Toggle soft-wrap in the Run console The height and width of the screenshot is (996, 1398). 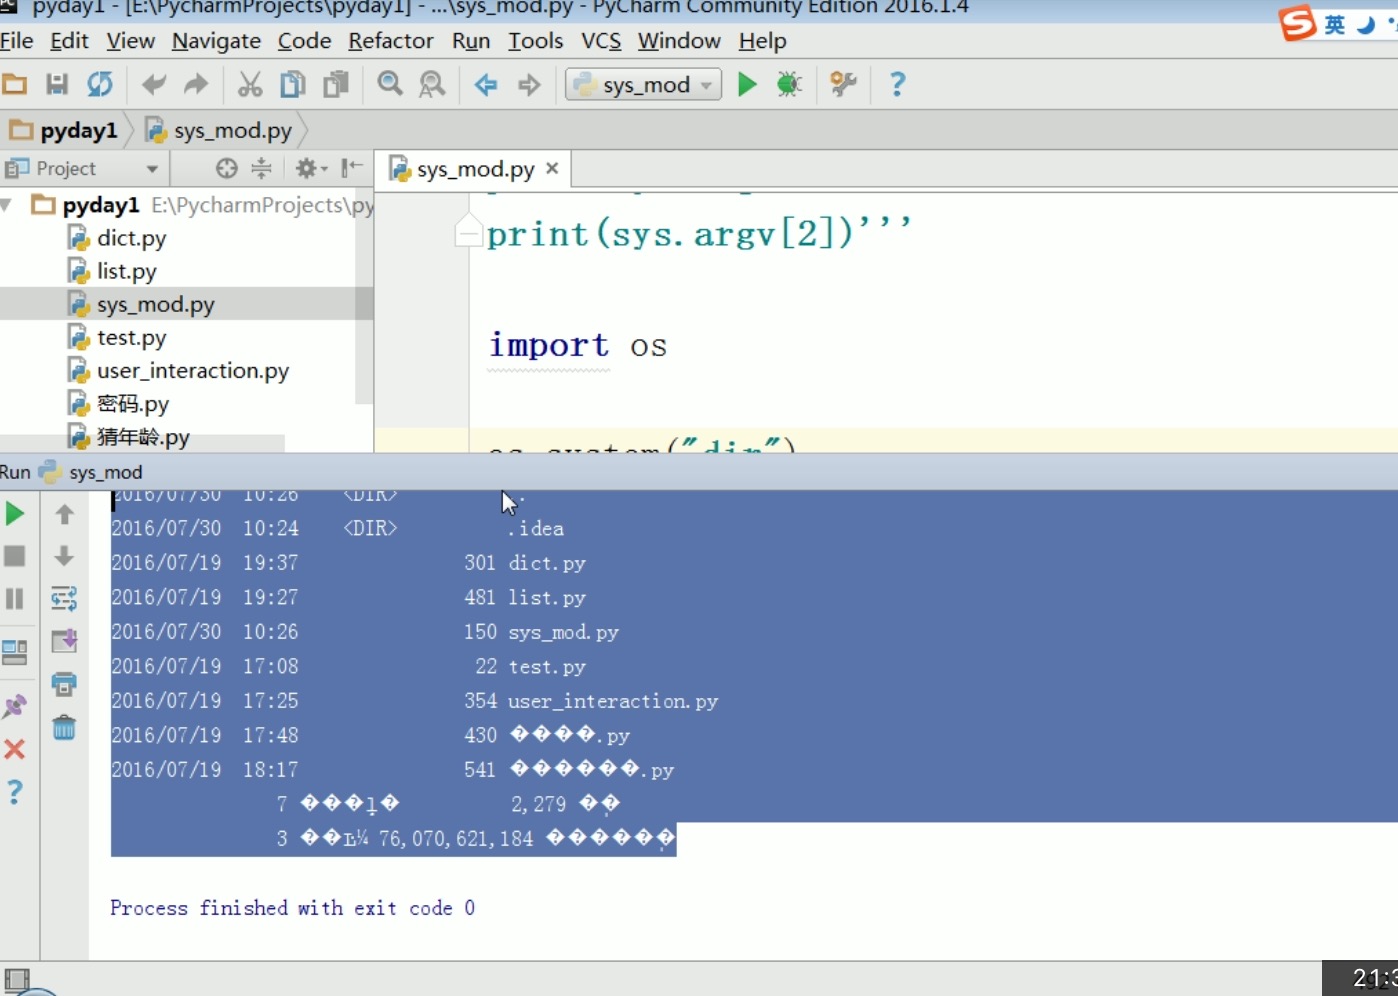64,599
